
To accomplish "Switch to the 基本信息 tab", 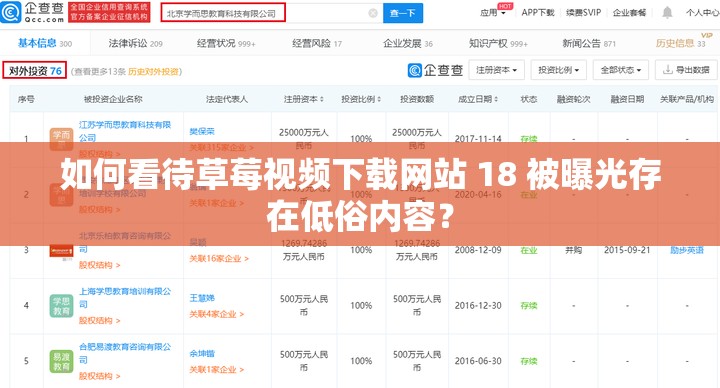I will click(45, 44).
